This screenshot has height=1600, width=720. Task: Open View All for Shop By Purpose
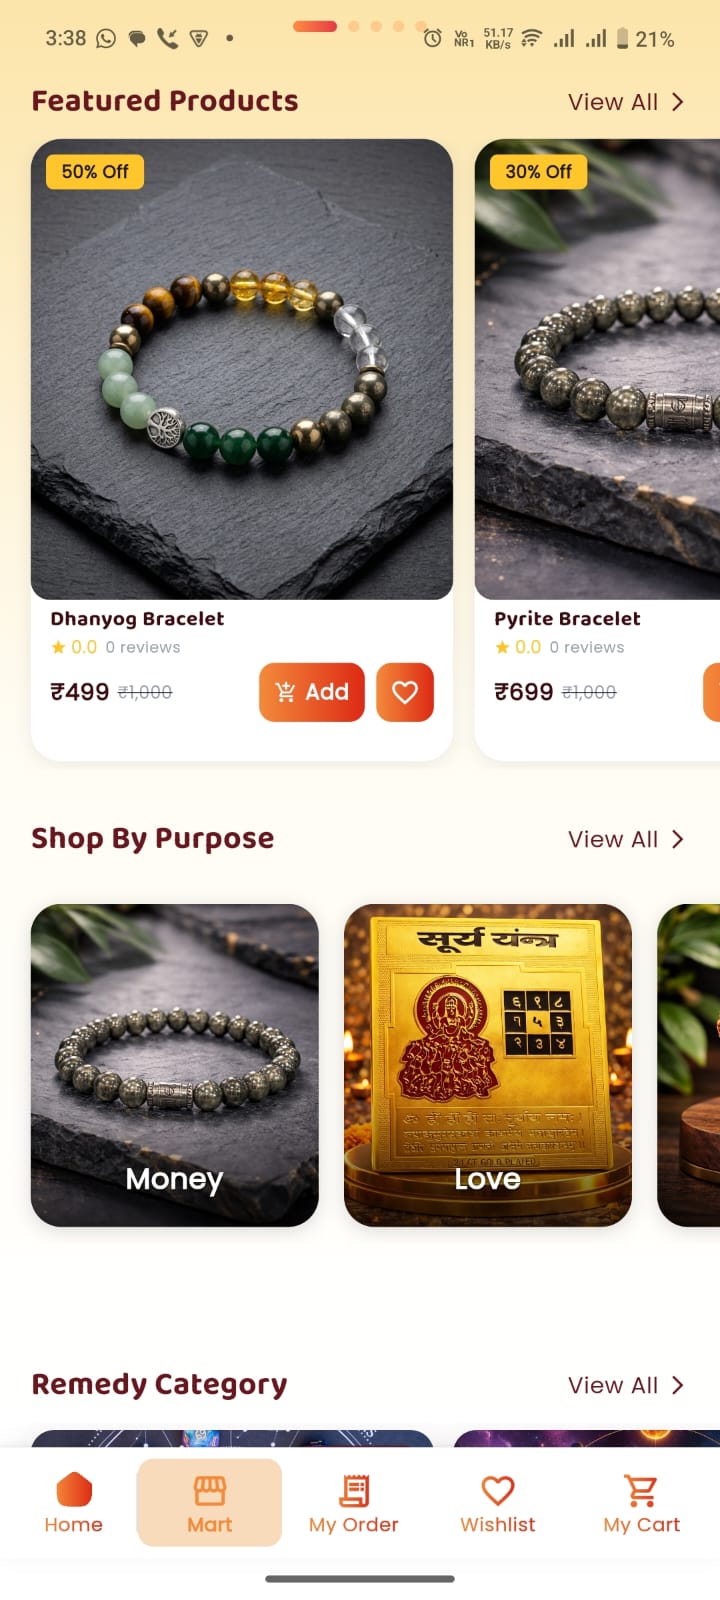tap(613, 839)
